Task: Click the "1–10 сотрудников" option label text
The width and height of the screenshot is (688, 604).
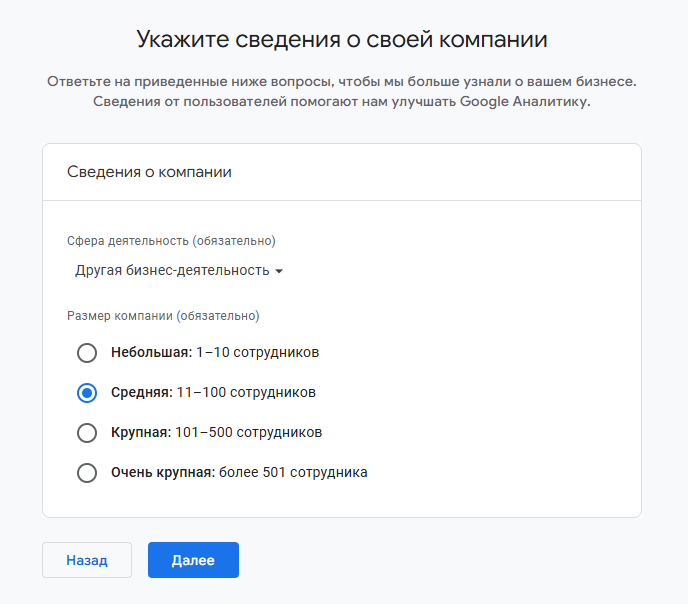Action: [258, 352]
